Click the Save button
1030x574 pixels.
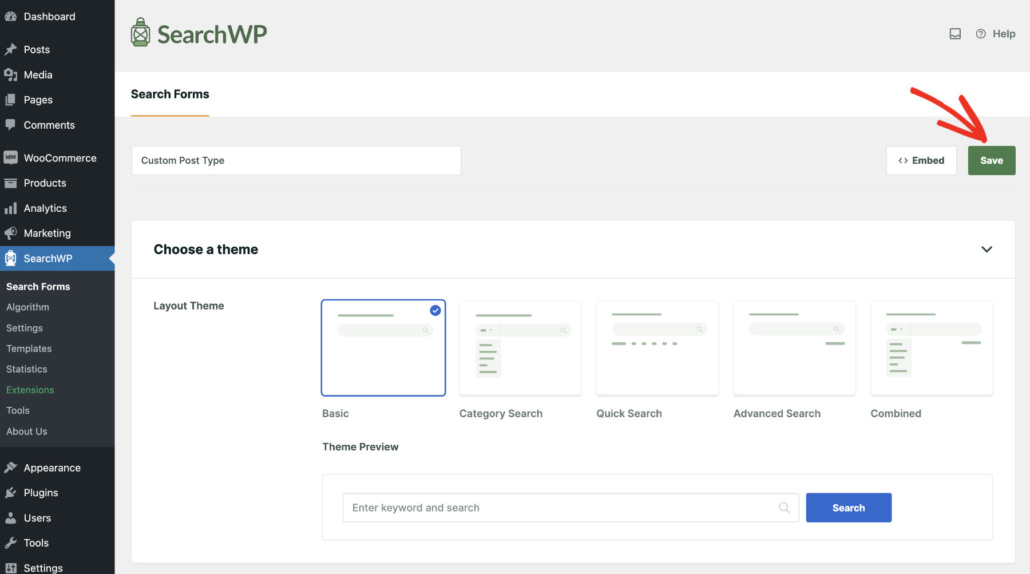click(991, 160)
